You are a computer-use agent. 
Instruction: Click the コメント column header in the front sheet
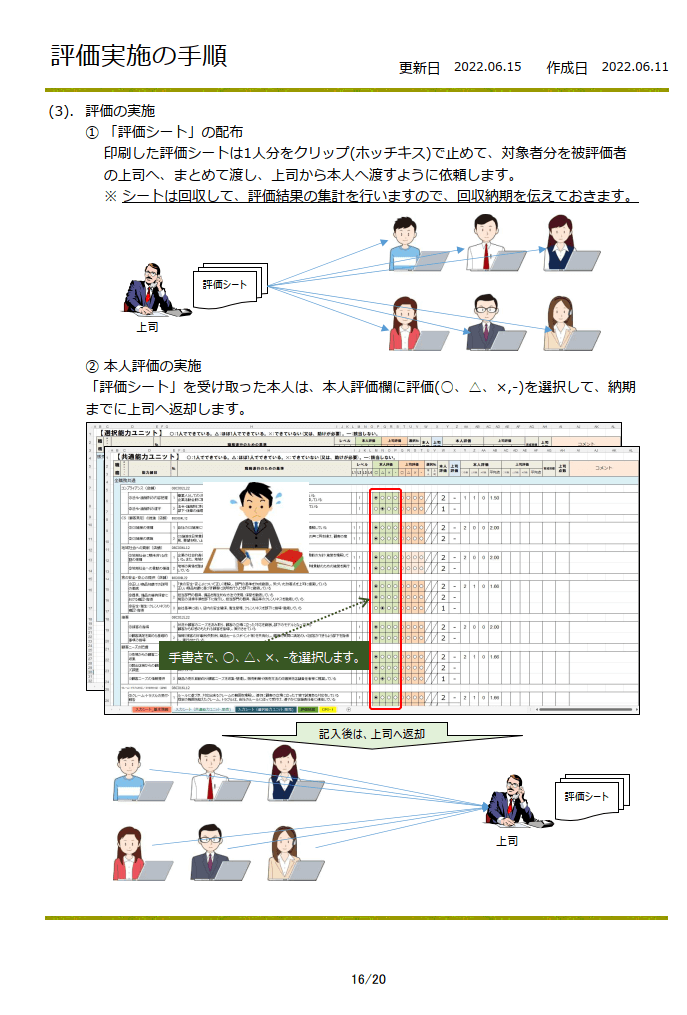(x=603, y=467)
